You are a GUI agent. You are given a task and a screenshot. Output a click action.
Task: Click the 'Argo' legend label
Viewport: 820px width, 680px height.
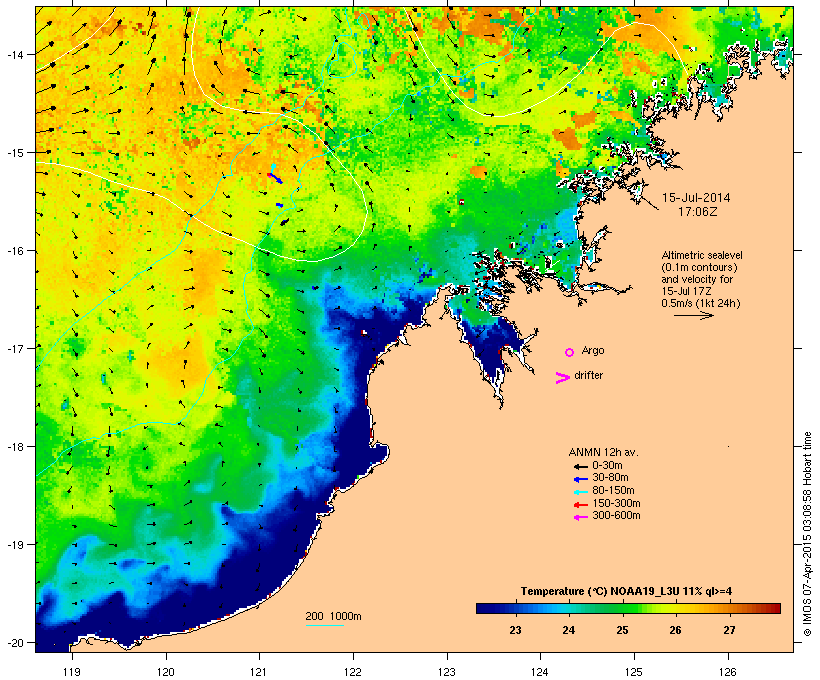[x=593, y=350]
